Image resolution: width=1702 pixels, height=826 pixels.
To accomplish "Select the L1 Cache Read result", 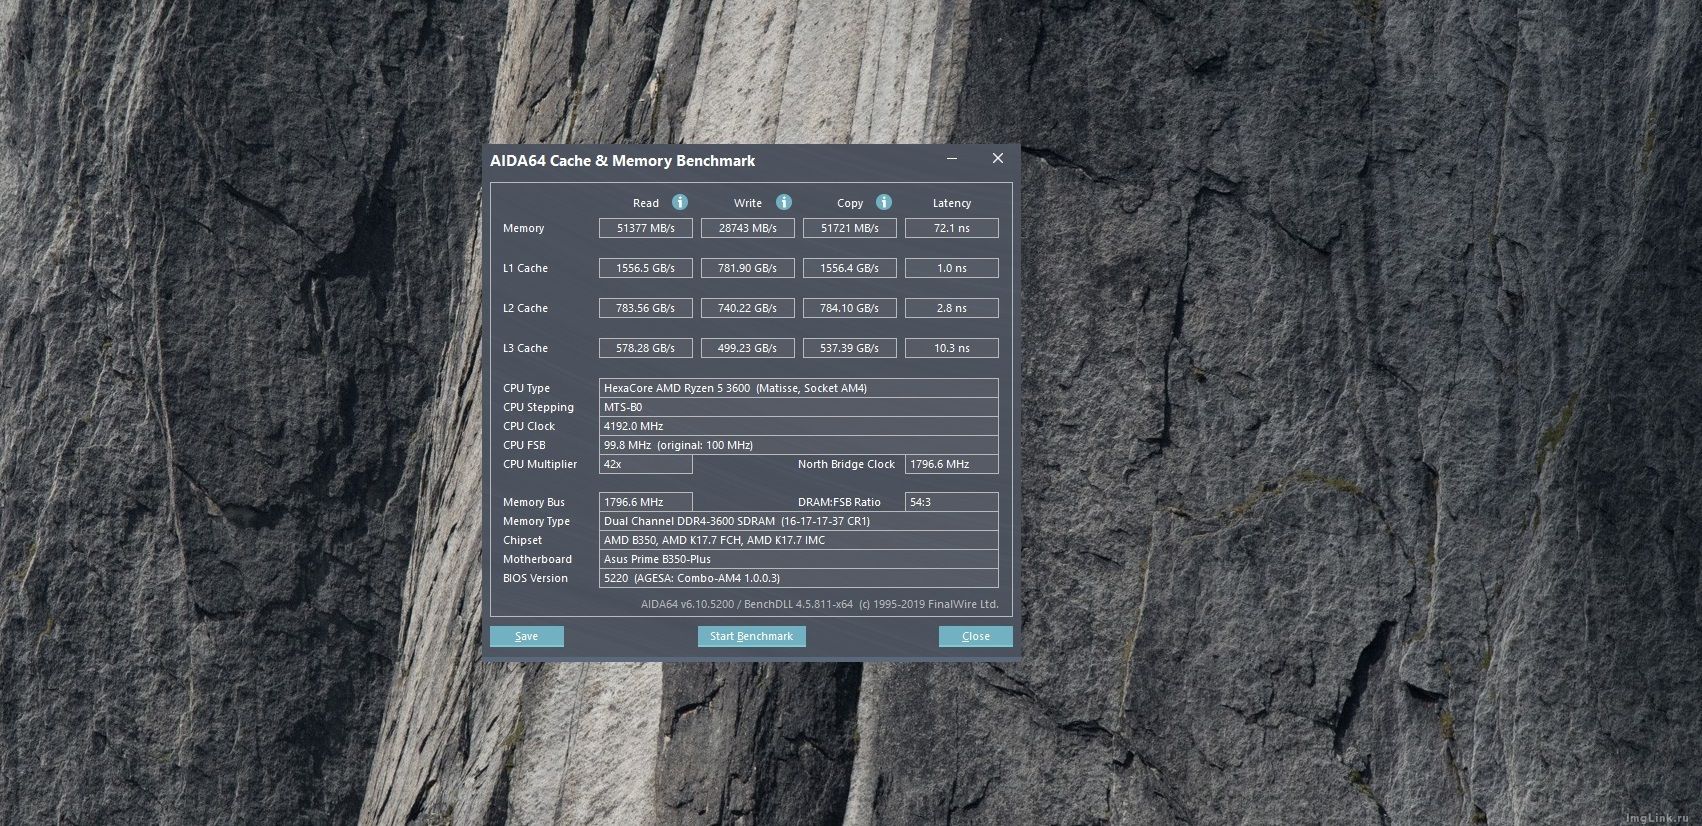I will (x=645, y=268).
